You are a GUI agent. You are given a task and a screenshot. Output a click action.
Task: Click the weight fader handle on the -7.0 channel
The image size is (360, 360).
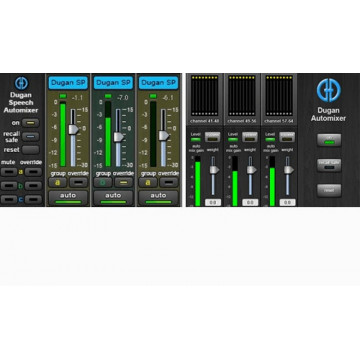pyautogui.click(x=118, y=137)
